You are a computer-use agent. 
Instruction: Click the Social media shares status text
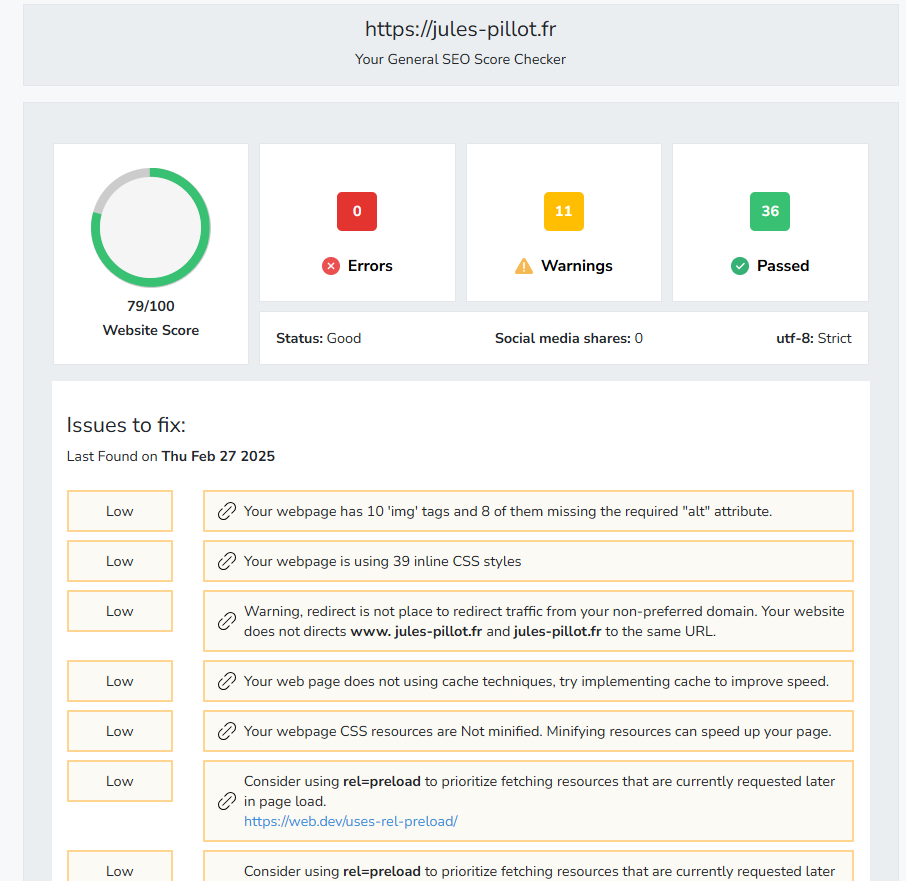pyautogui.click(x=568, y=338)
